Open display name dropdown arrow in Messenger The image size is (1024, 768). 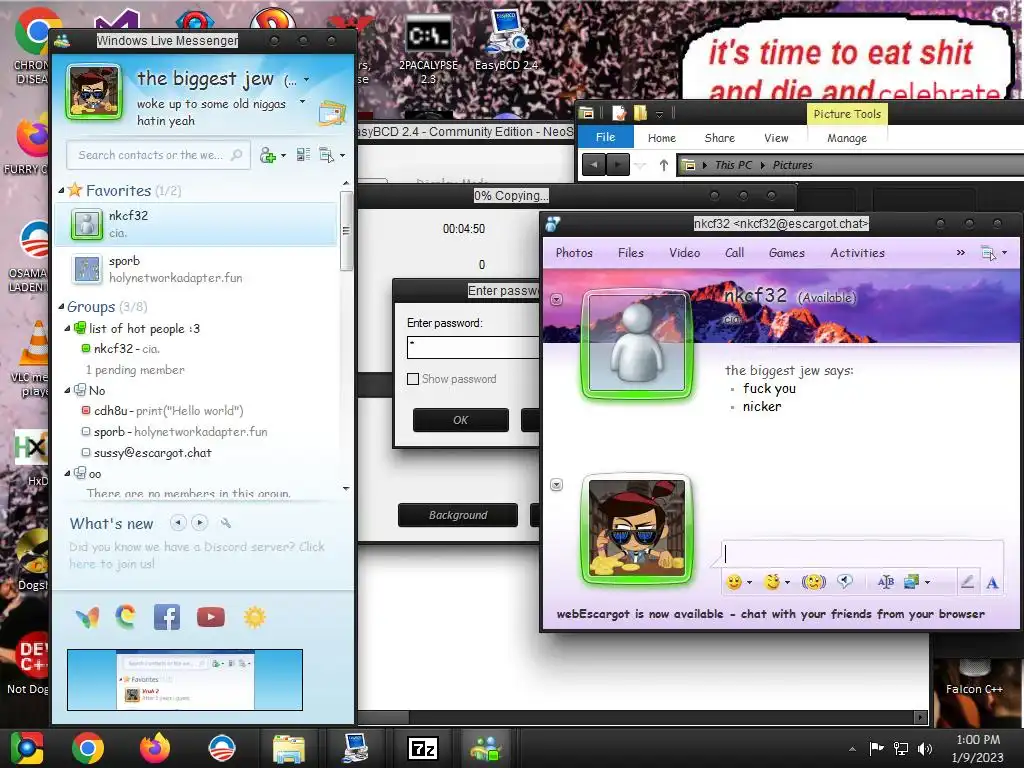coord(306,80)
